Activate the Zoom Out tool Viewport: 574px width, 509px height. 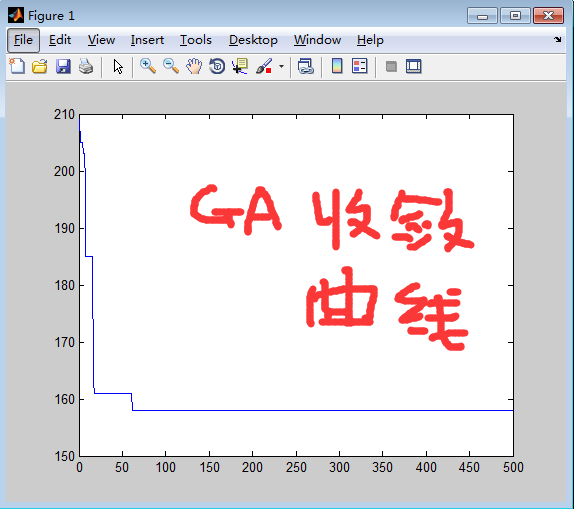click(x=171, y=66)
